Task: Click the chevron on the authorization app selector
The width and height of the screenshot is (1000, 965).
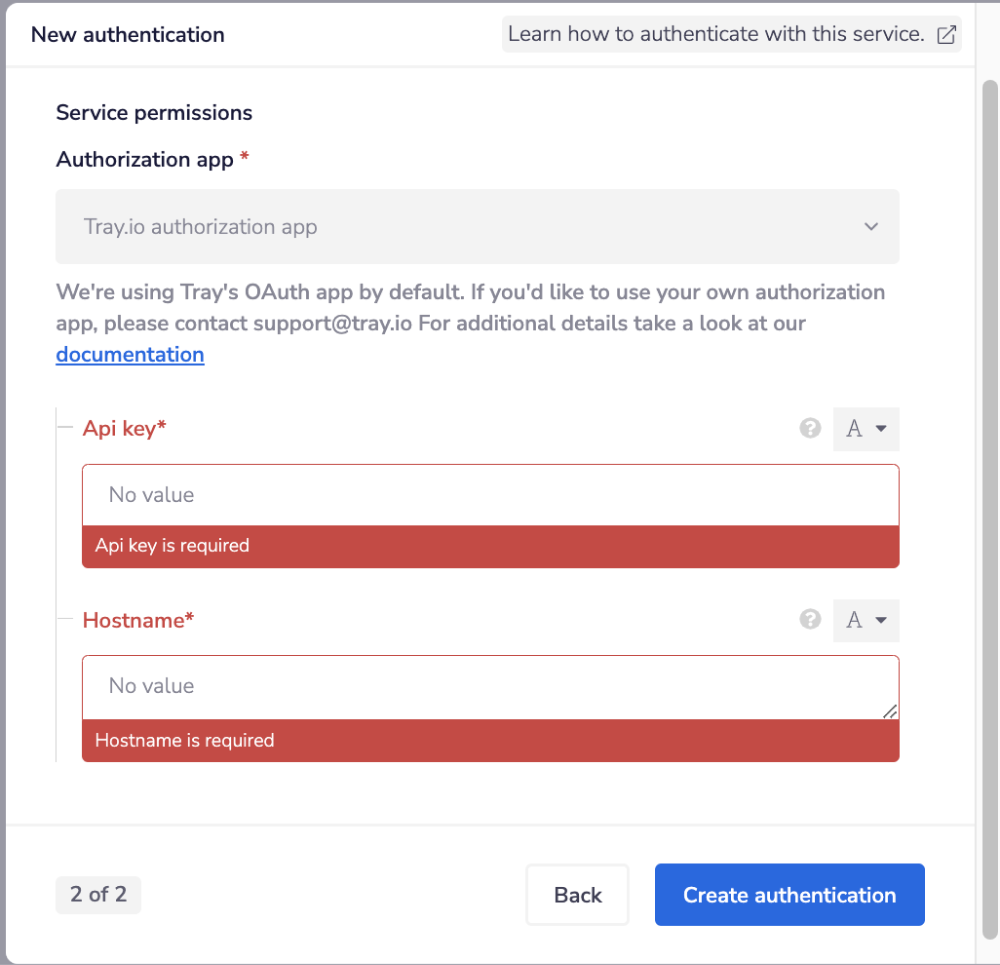Action: pyautogui.click(x=871, y=227)
